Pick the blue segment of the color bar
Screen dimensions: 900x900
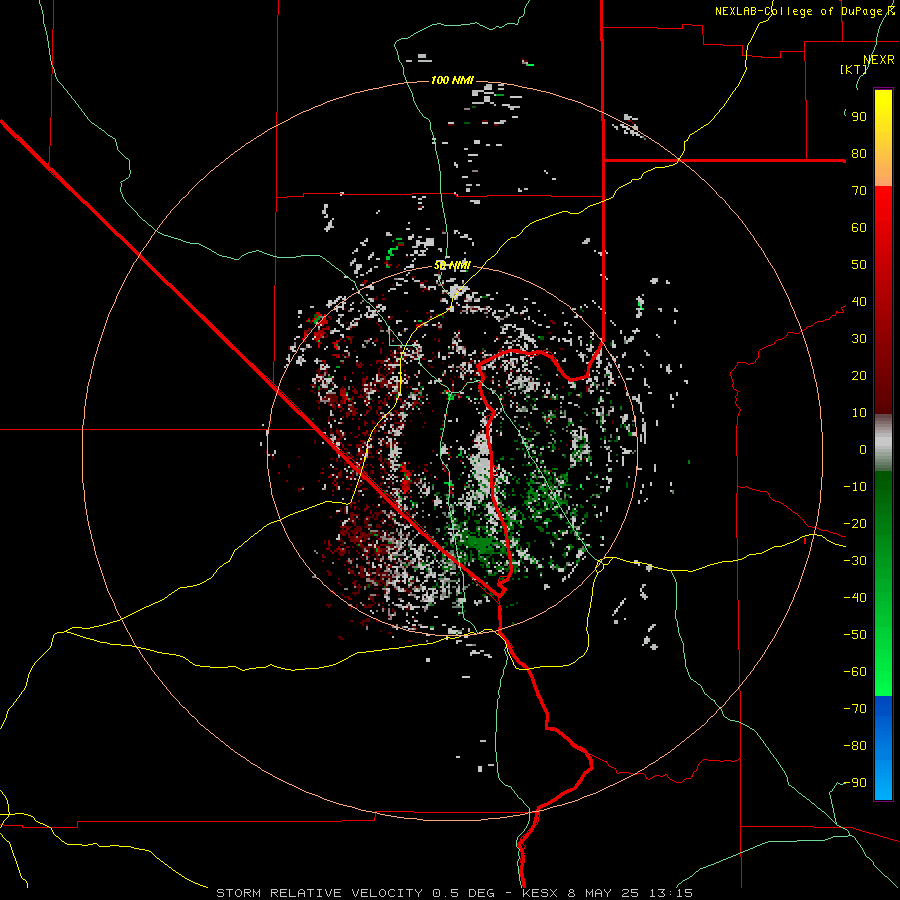point(883,748)
